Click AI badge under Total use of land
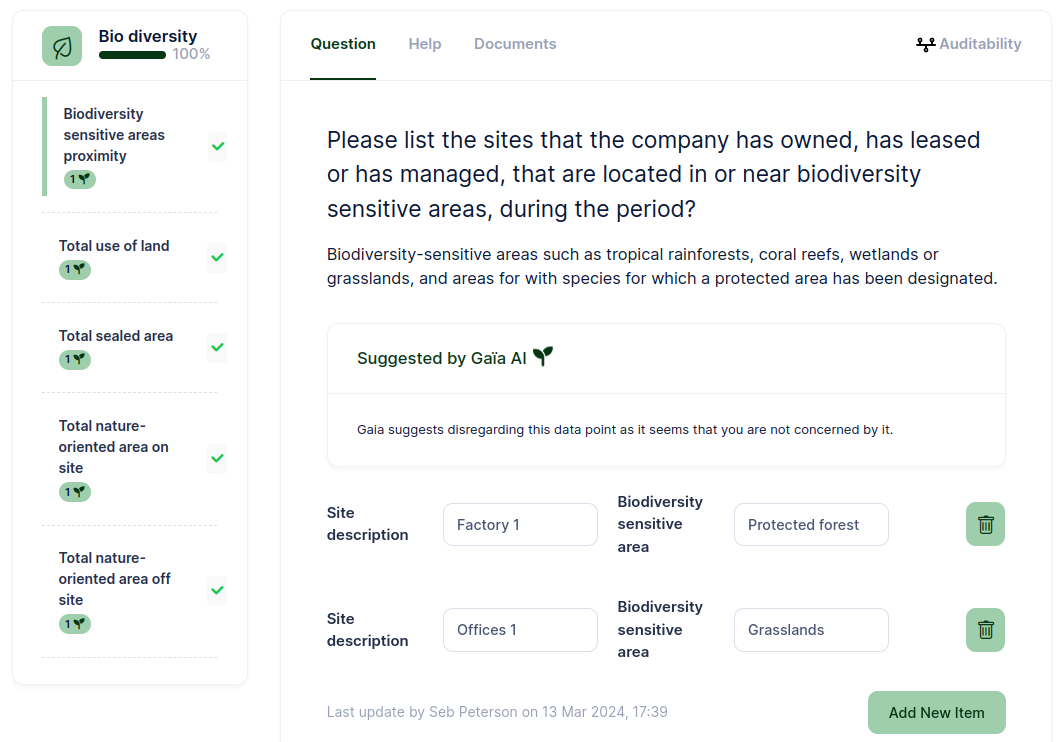This screenshot has width=1059, height=742. point(75,269)
